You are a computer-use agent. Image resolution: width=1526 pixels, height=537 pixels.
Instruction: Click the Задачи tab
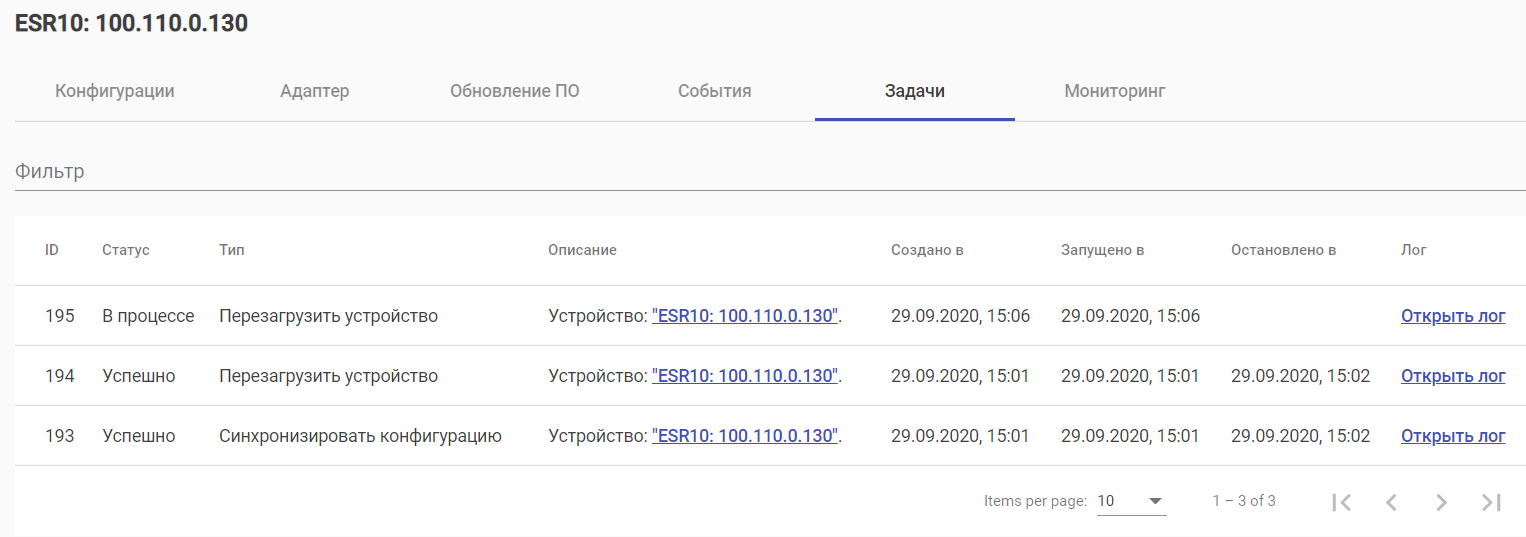point(915,91)
